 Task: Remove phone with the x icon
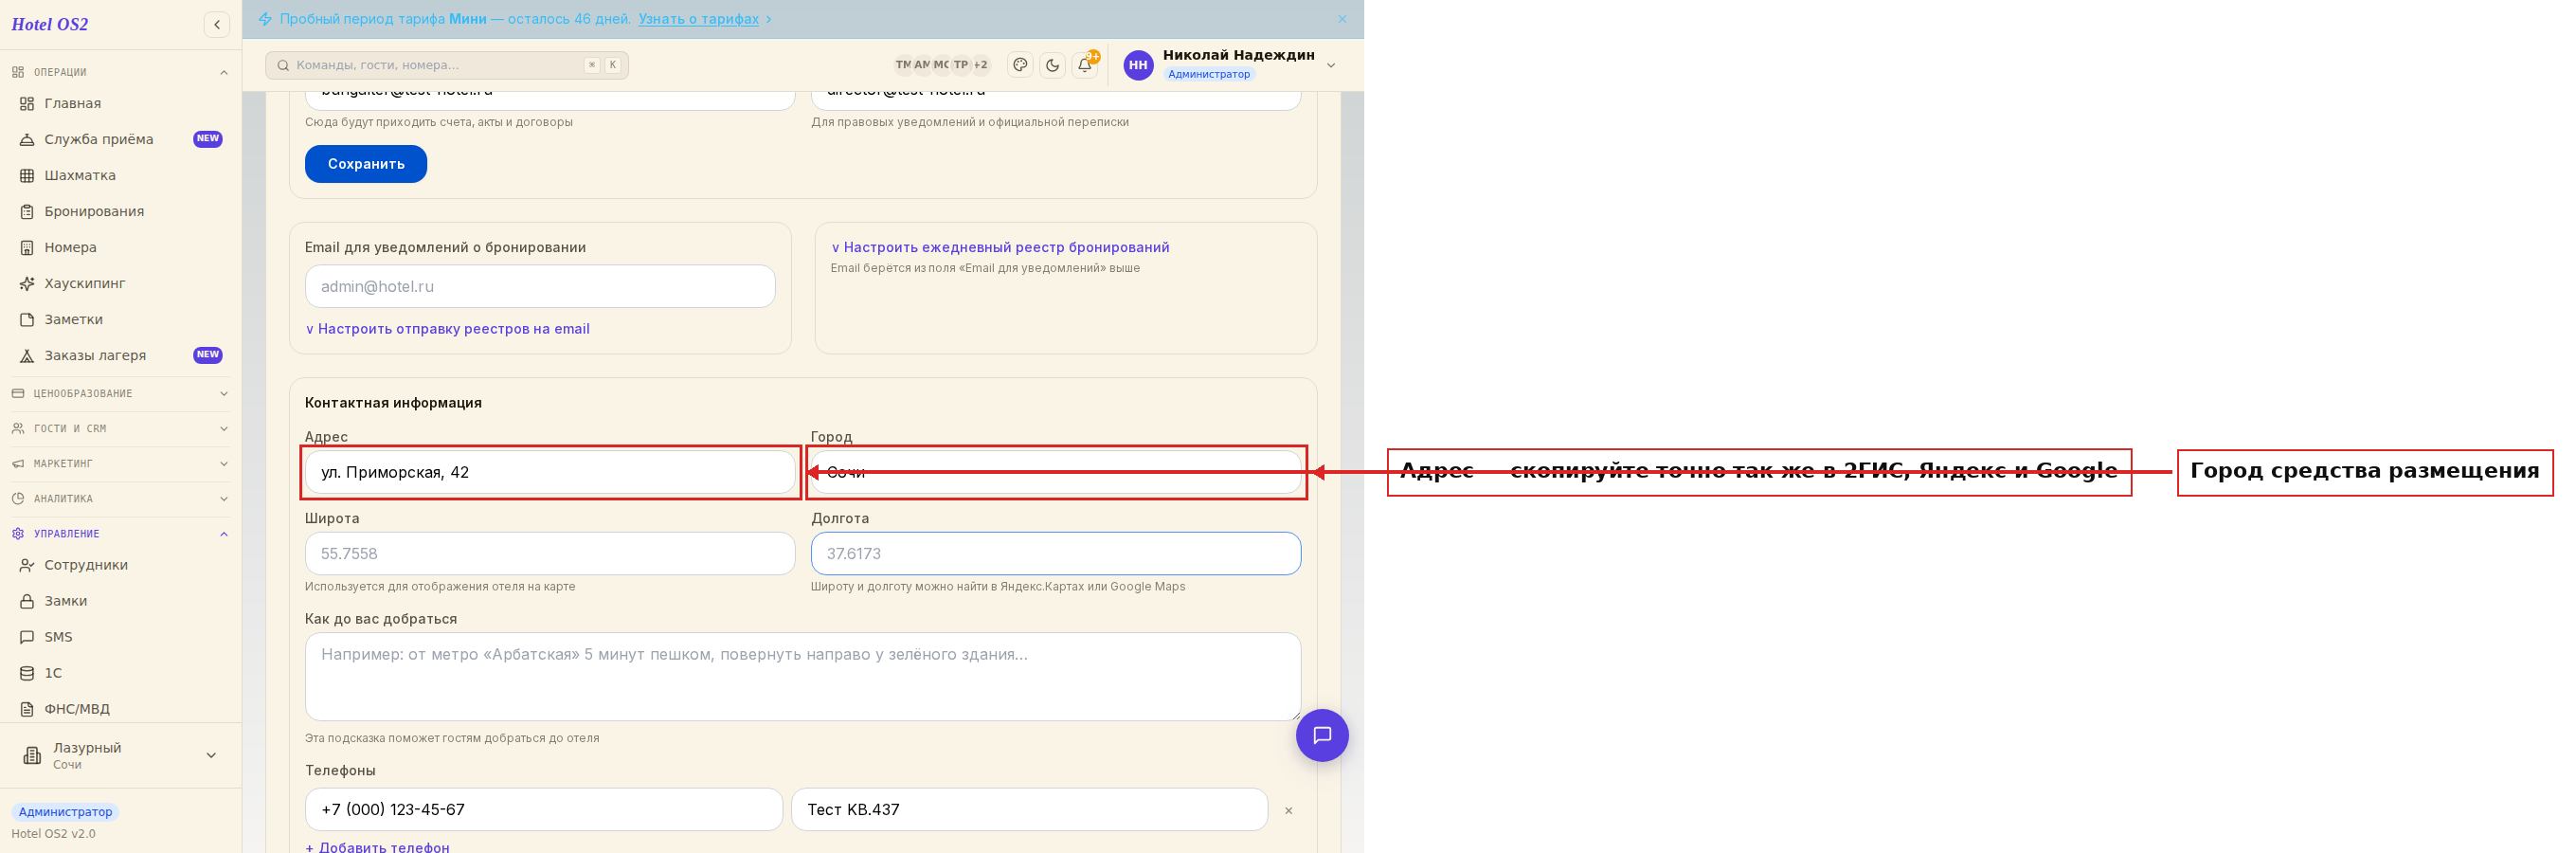[x=1288, y=810]
